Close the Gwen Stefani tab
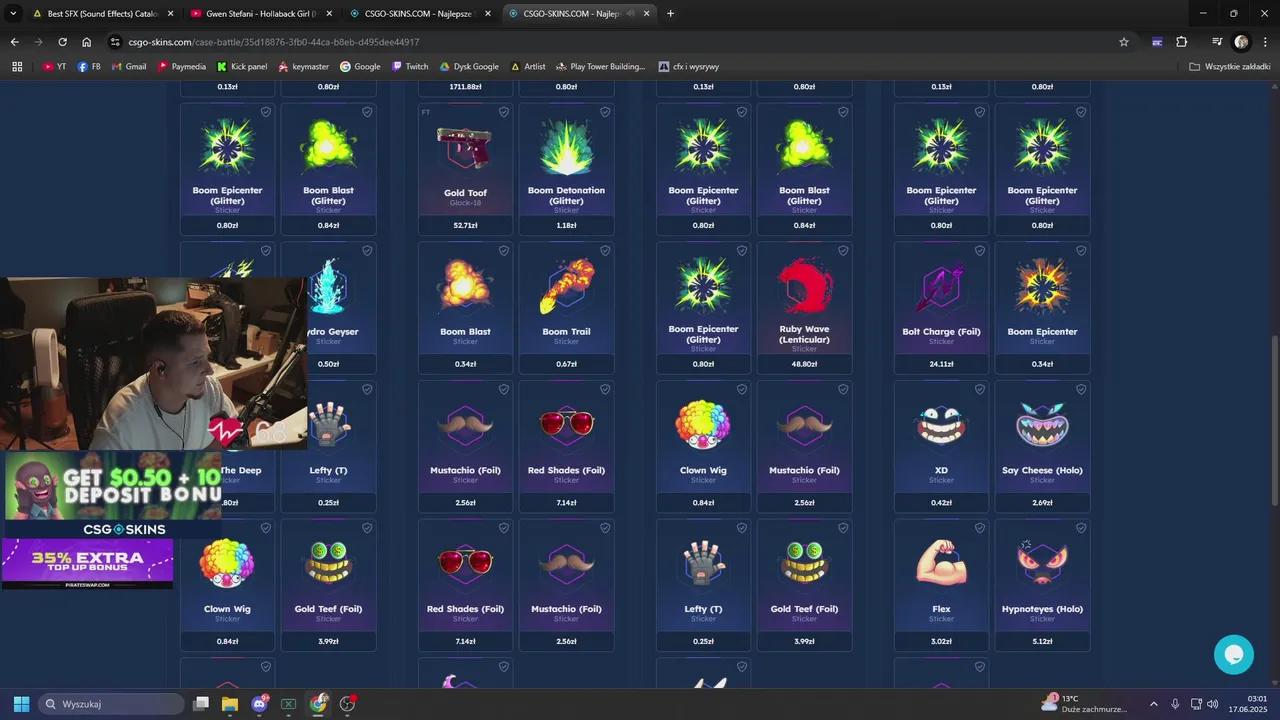Image resolution: width=1280 pixels, height=720 pixels. point(329,13)
